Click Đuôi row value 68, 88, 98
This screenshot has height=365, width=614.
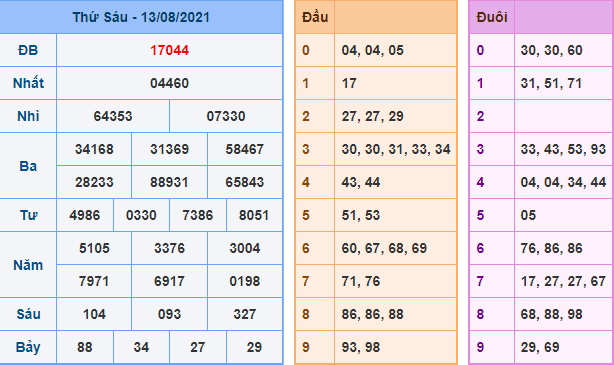click(x=551, y=314)
